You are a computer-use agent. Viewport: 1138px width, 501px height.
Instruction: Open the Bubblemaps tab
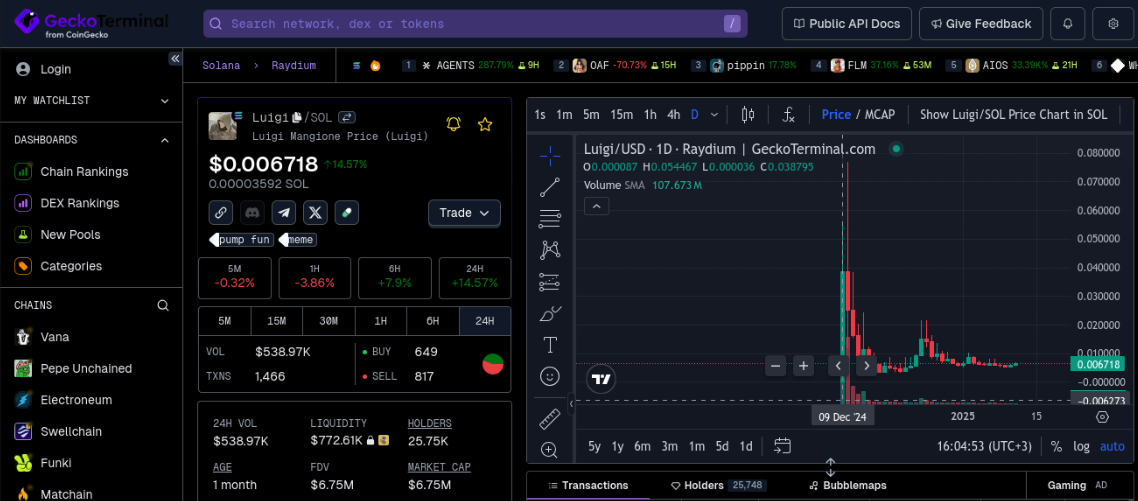(848, 485)
